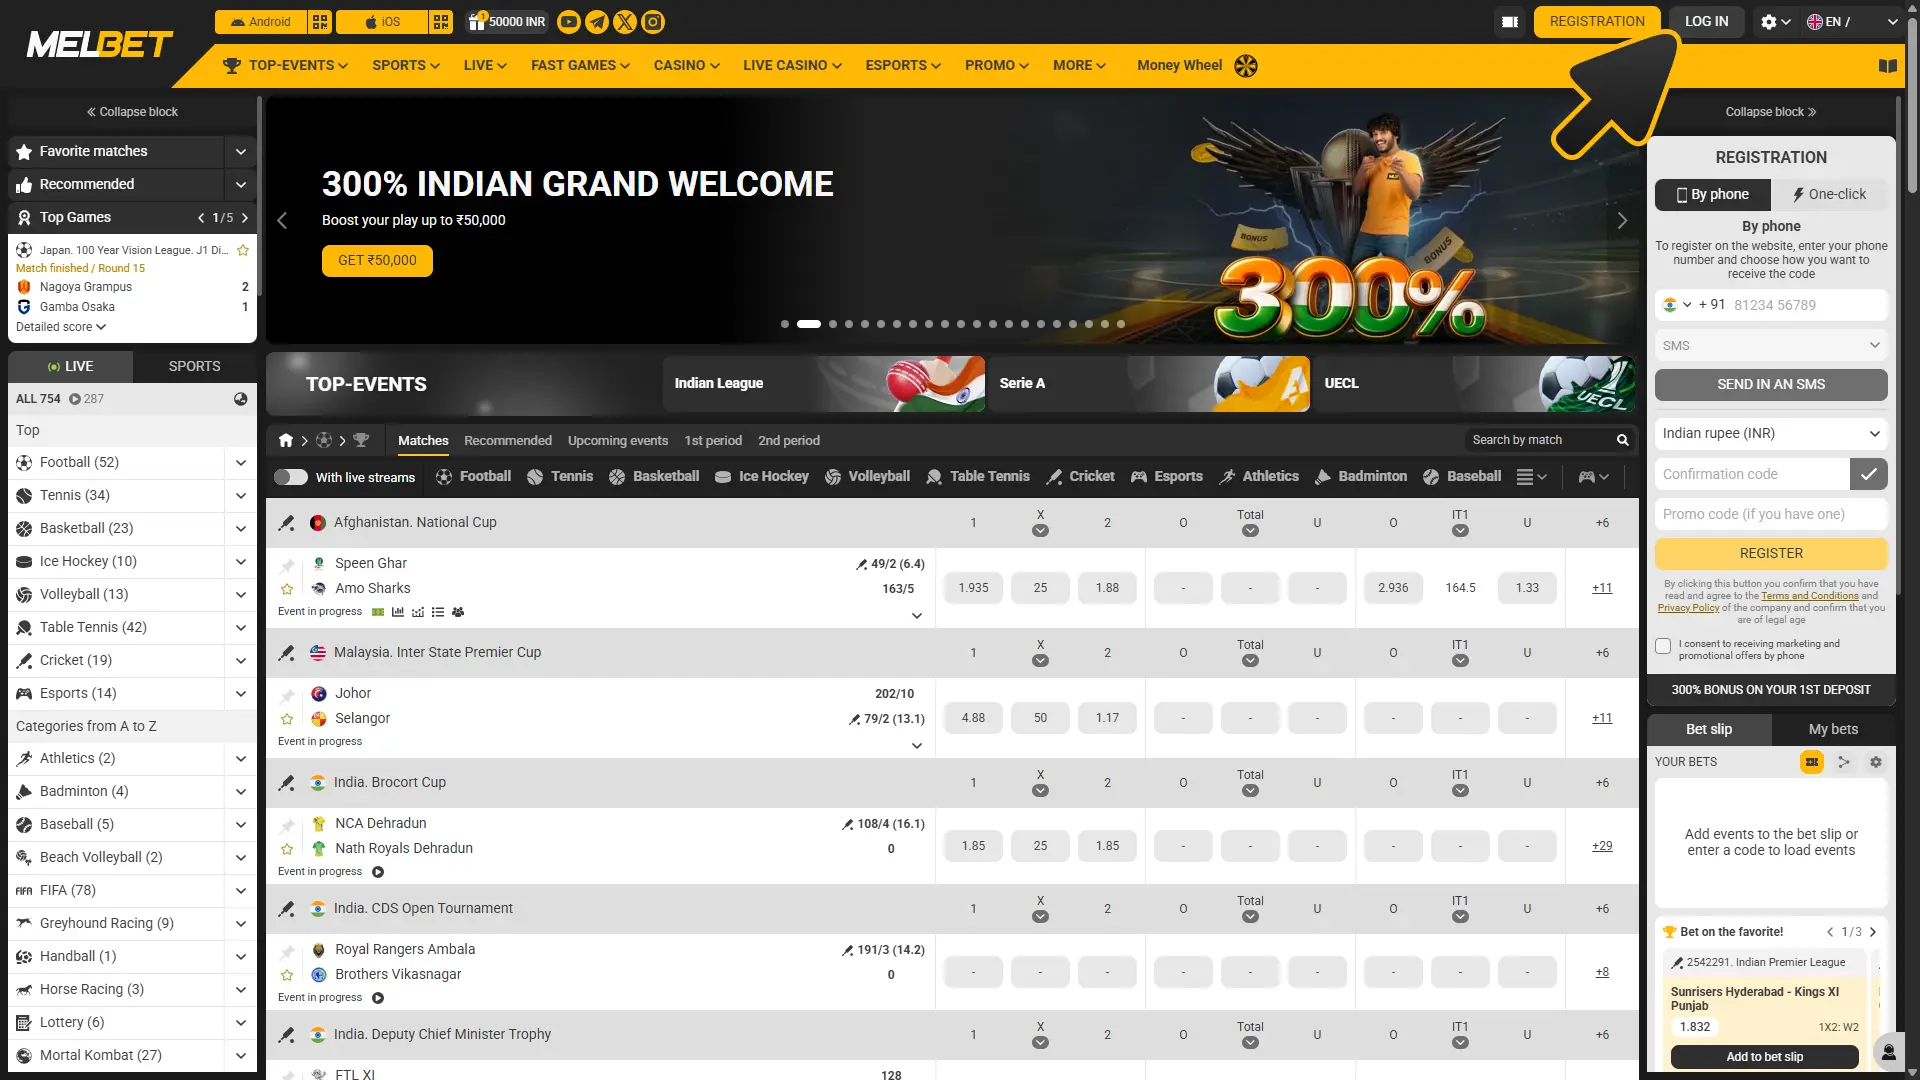Screen dimensions: 1920x1080
Task: Click the search magnifier icon
Action: point(1622,440)
